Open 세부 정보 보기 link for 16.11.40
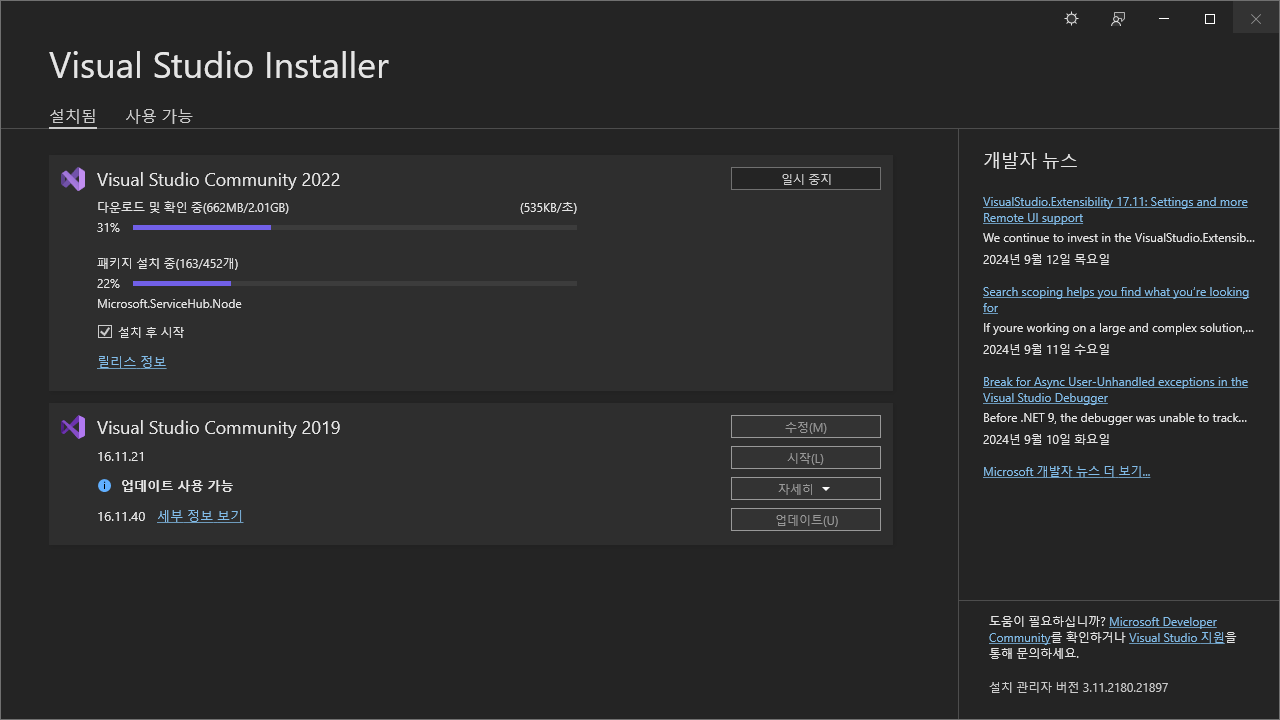The width and height of the screenshot is (1280, 720). 200,516
